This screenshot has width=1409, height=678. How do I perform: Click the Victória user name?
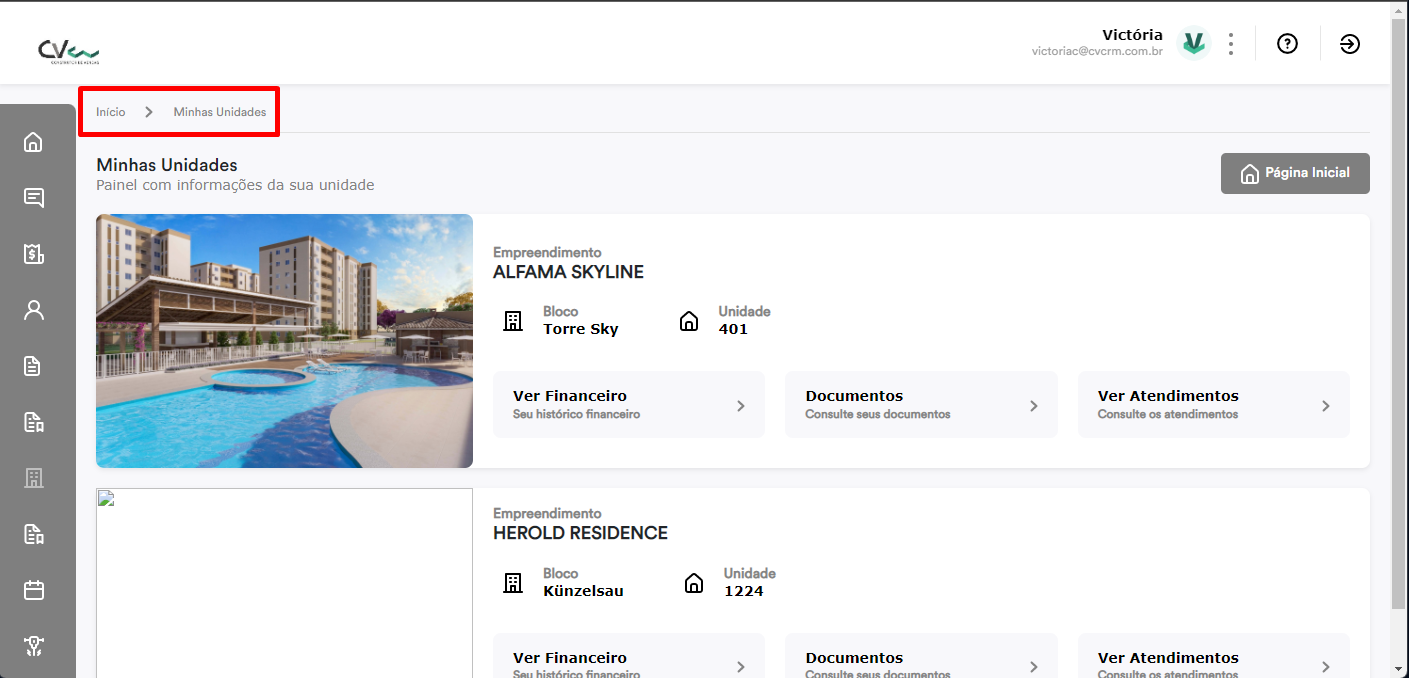1132,35
